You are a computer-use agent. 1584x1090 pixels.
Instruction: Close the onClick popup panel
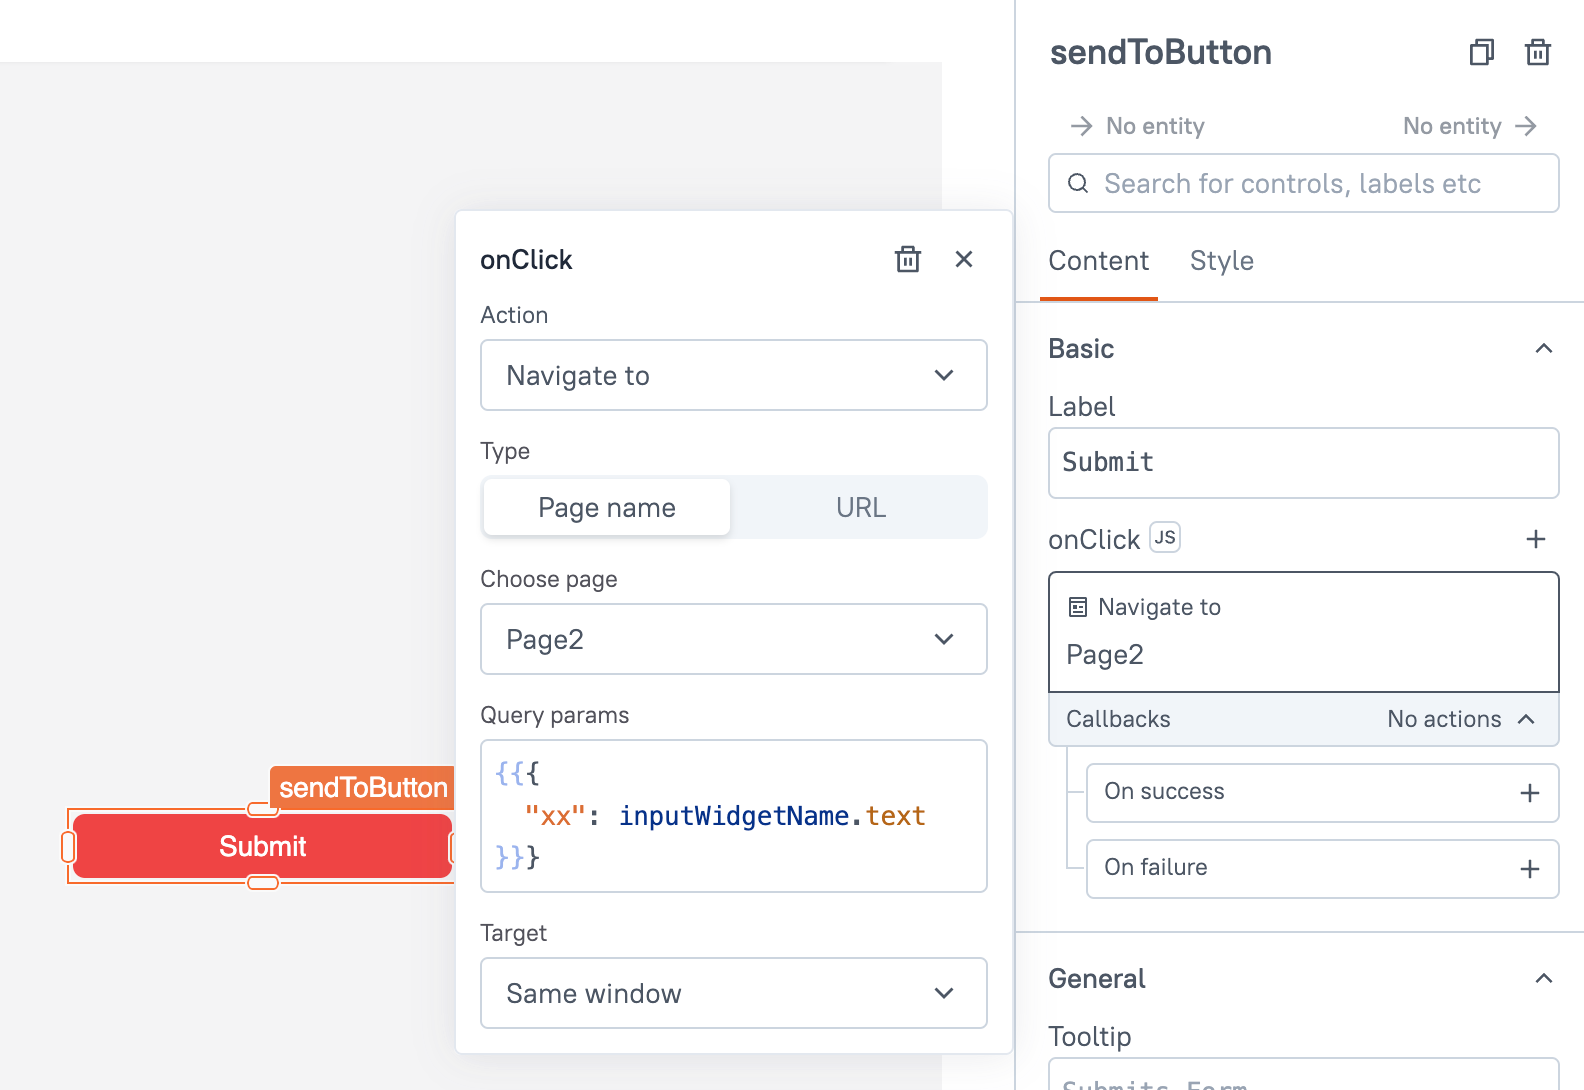(x=964, y=260)
